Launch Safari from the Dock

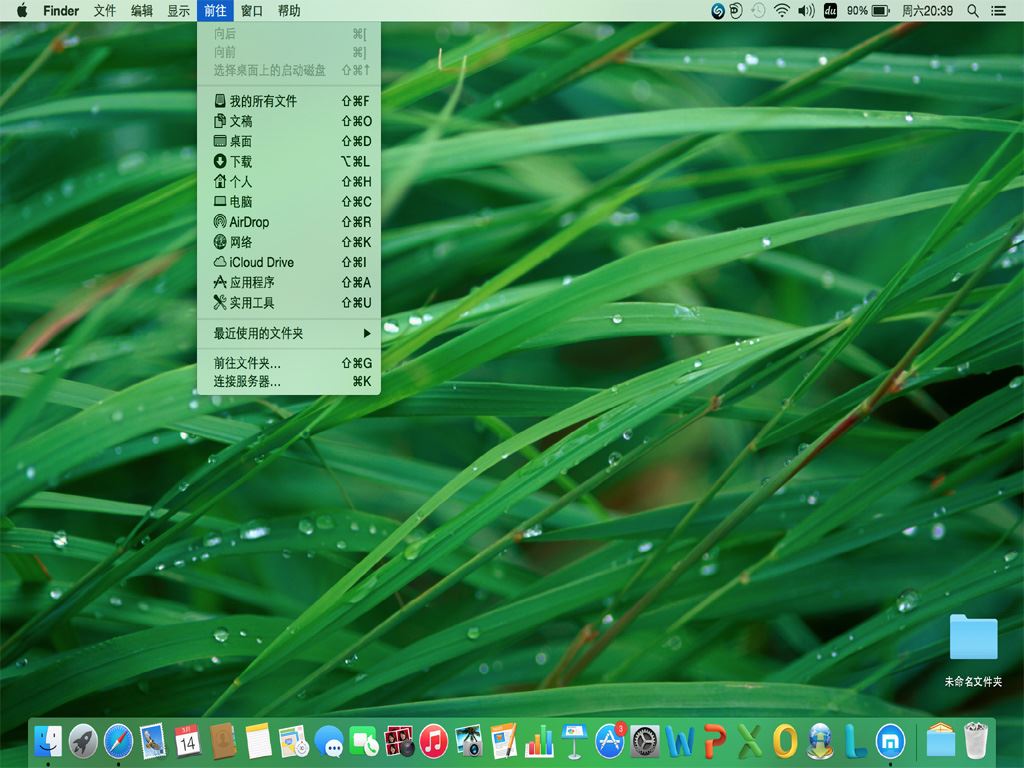coord(118,741)
